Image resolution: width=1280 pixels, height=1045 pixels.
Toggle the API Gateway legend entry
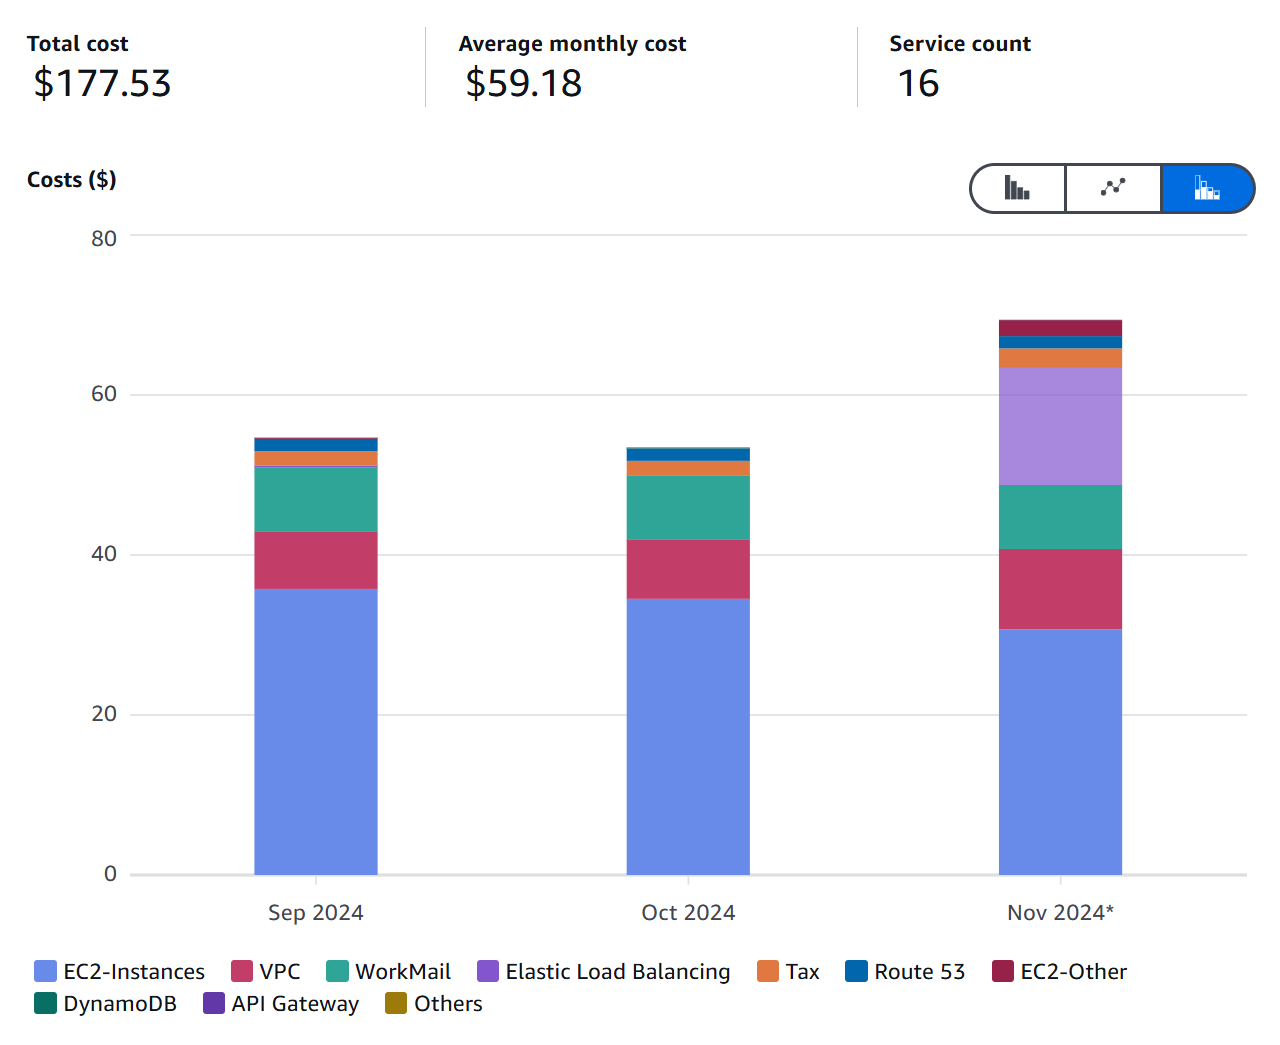281,1003
